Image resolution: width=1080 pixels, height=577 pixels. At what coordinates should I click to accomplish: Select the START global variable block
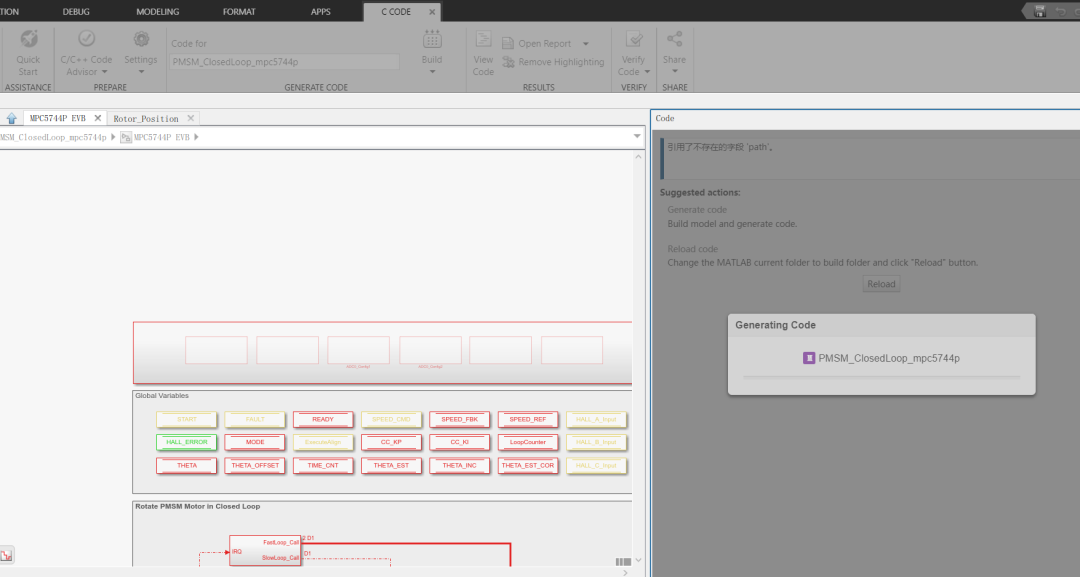187,419
